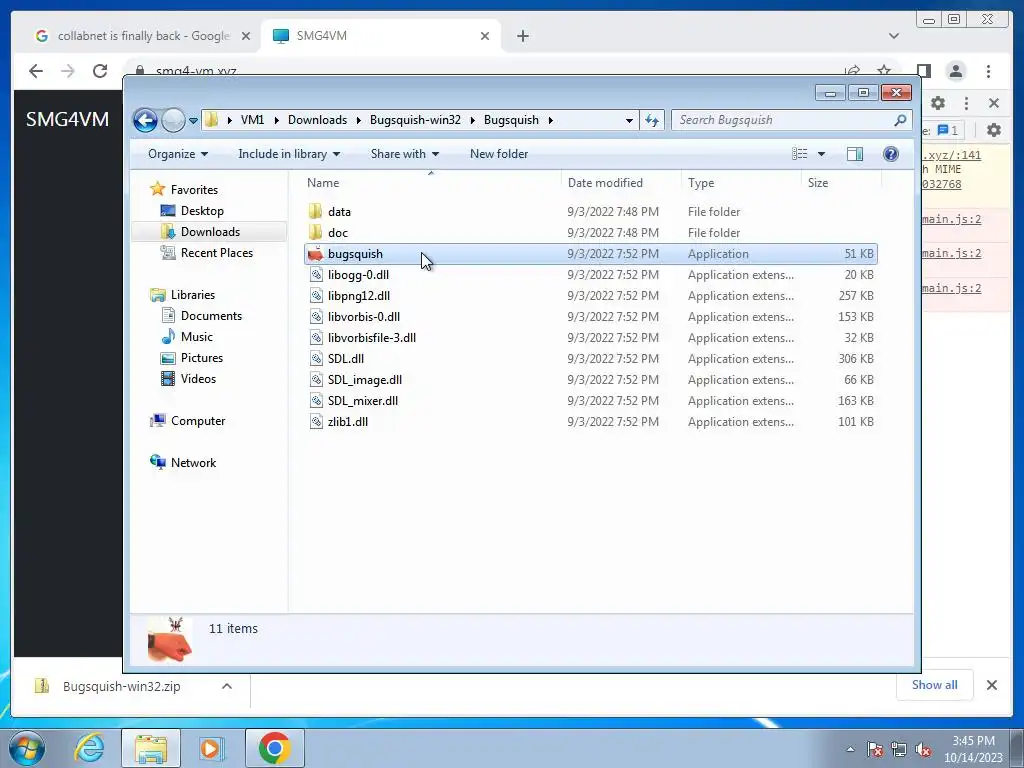
Task: Open the Pictures library
Action: (x=202, y=358)
